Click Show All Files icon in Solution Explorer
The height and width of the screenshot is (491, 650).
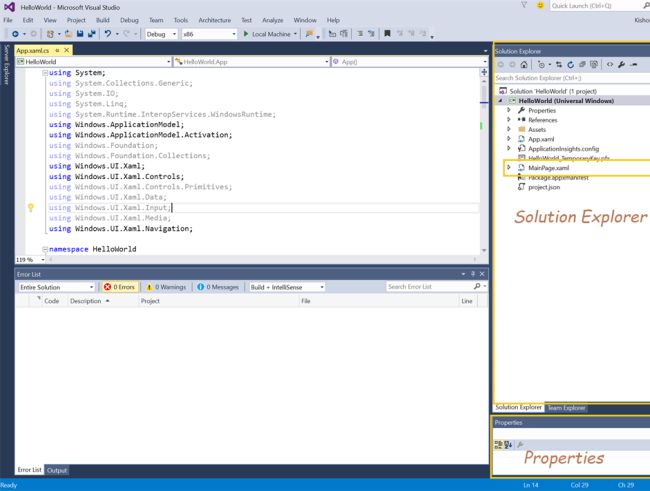click(x=594, y=65)
